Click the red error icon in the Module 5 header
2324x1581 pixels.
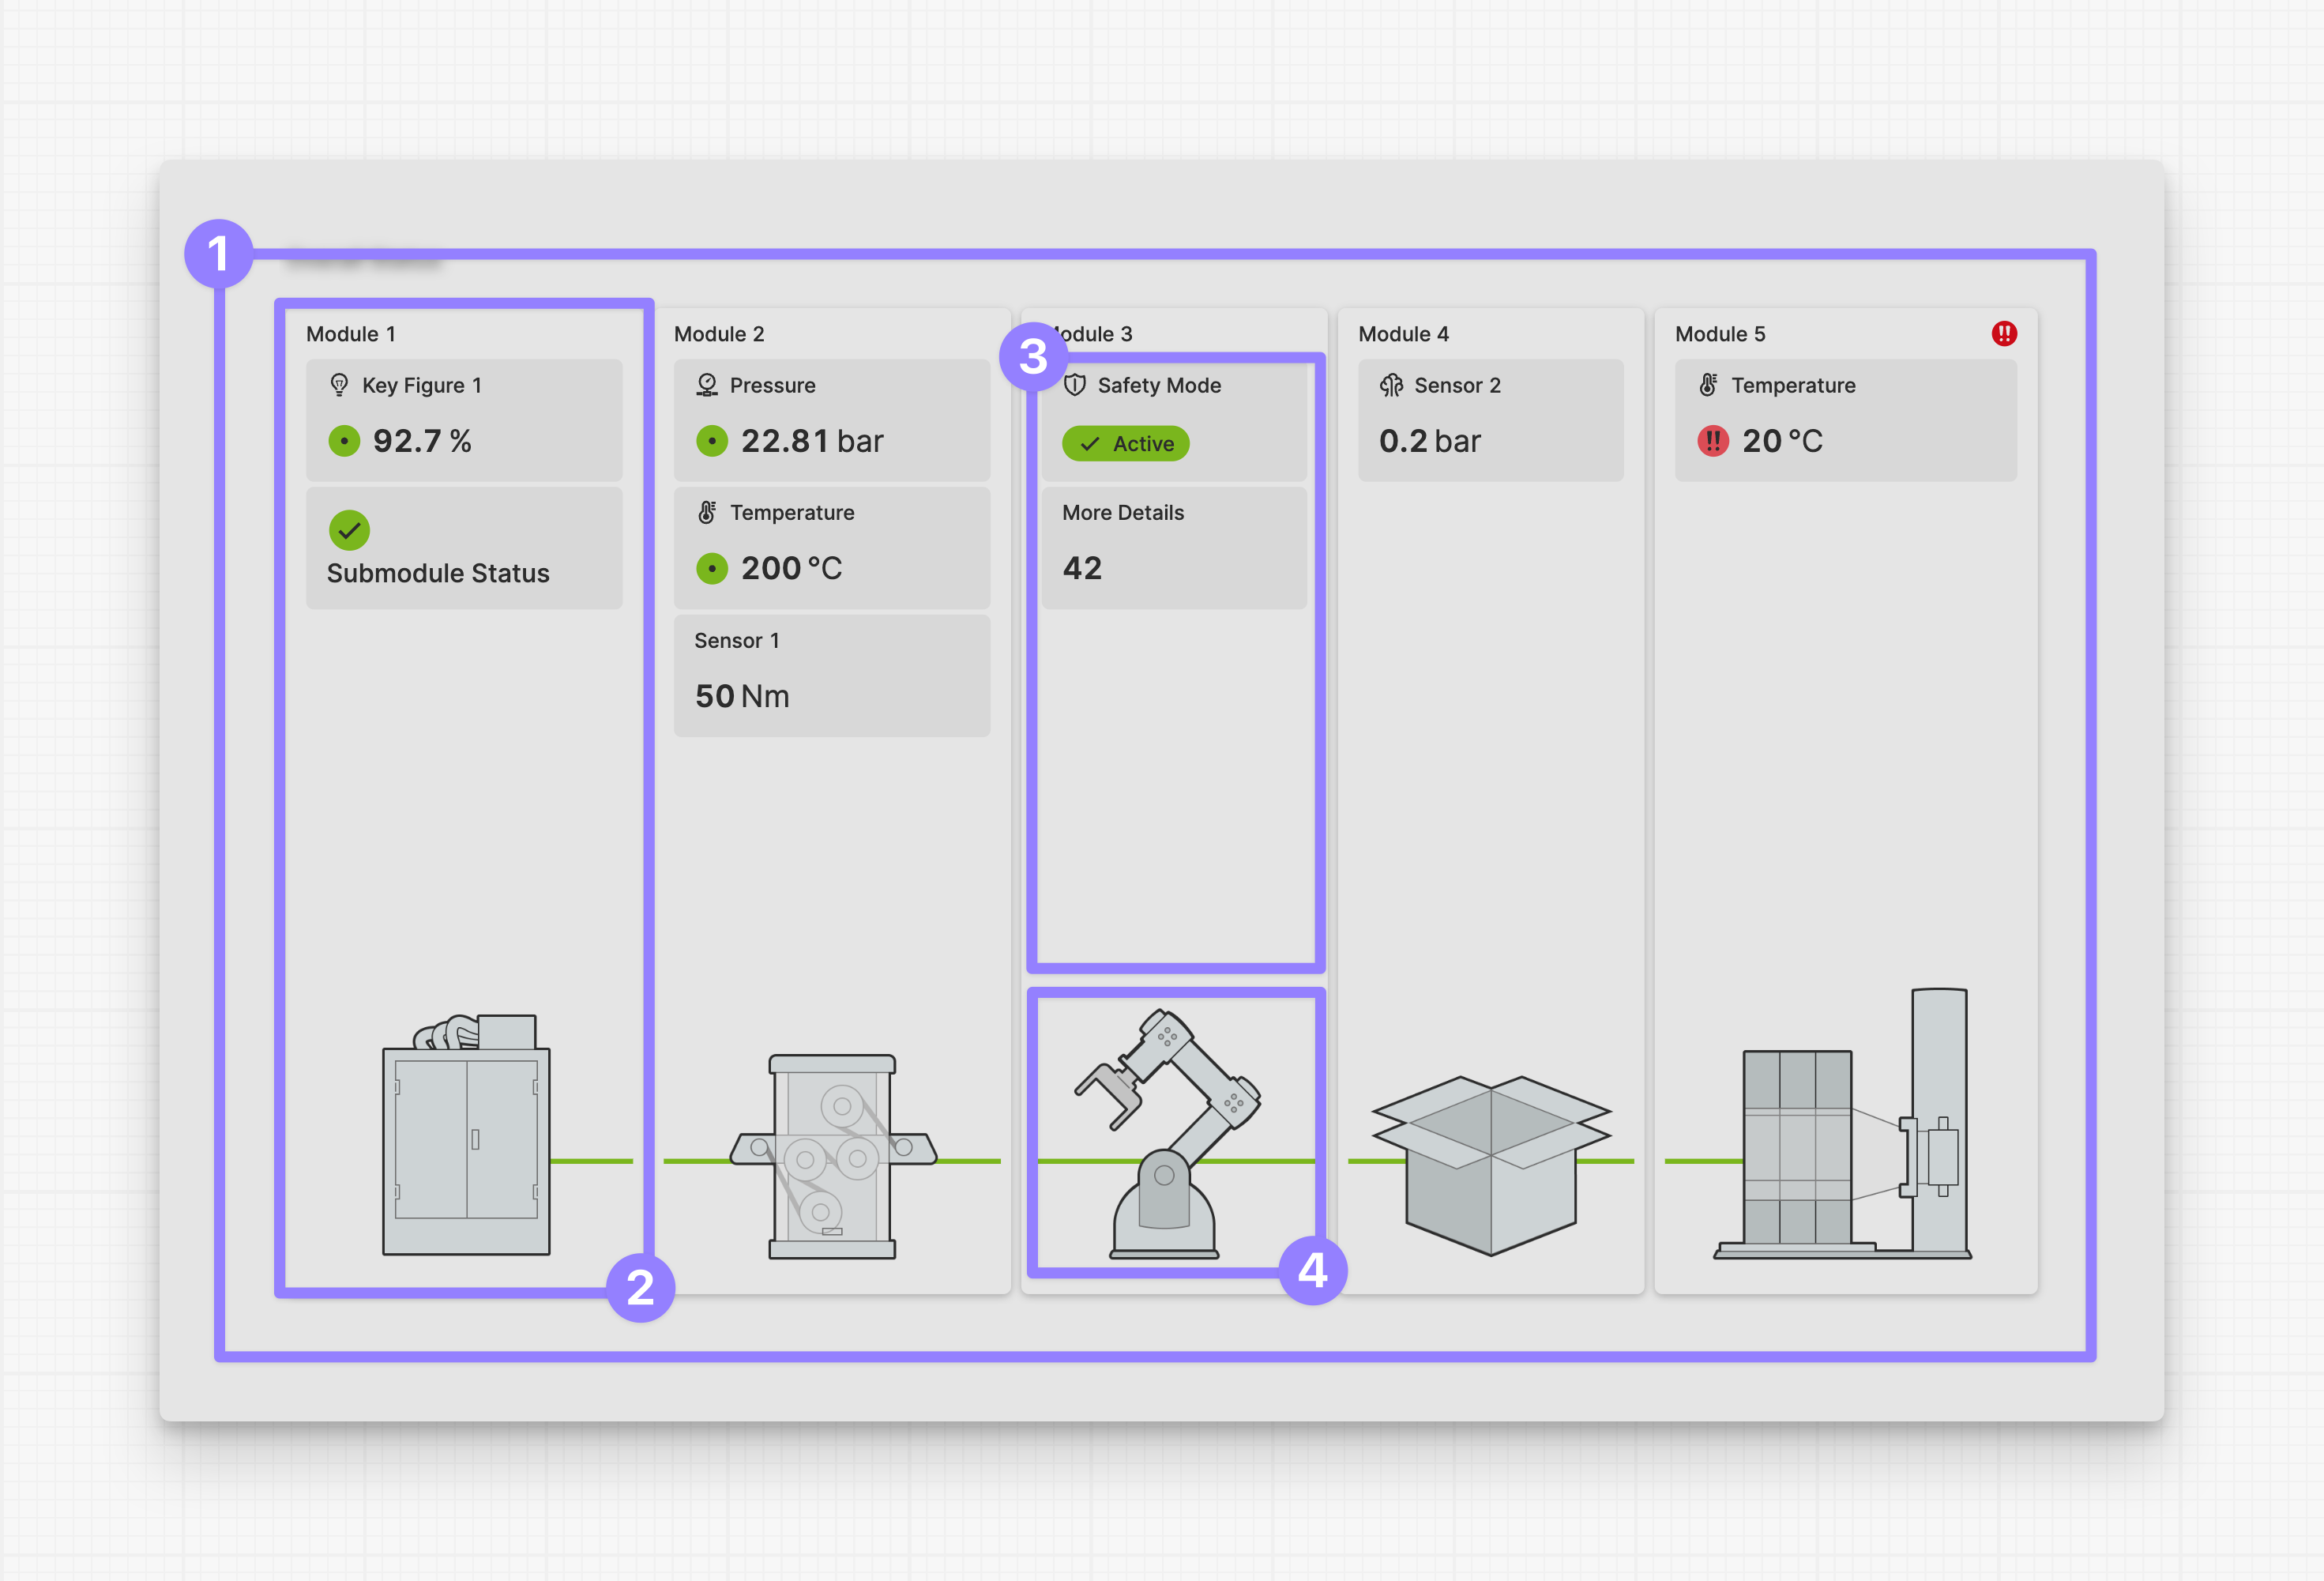[2003, 334]
